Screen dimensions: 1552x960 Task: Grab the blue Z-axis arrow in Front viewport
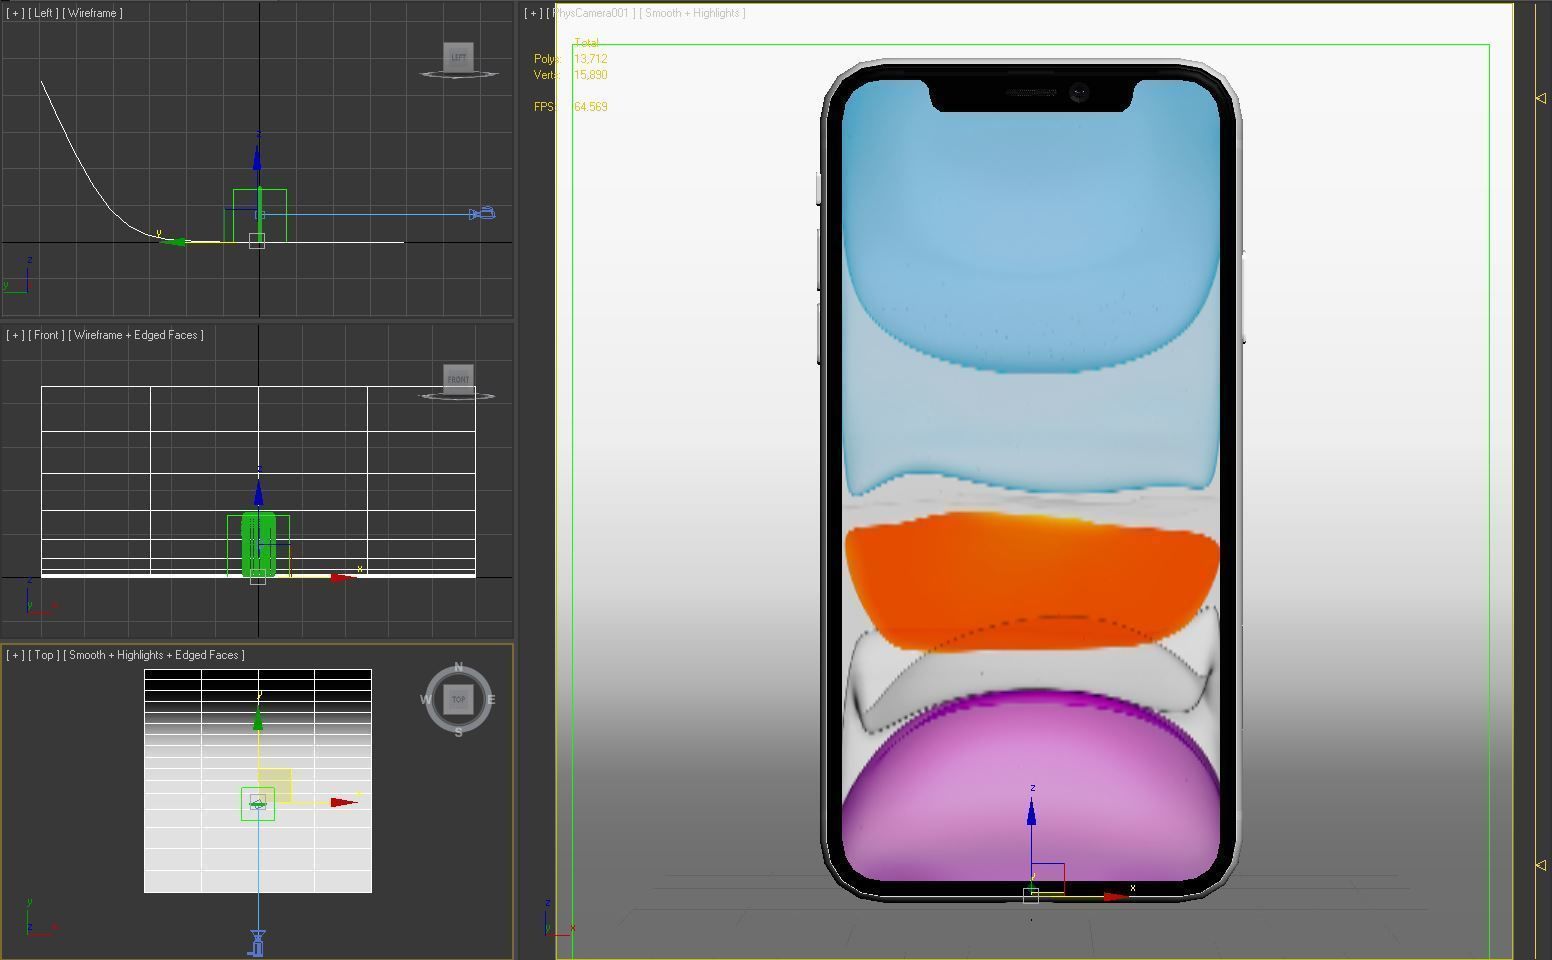point(258,493)
